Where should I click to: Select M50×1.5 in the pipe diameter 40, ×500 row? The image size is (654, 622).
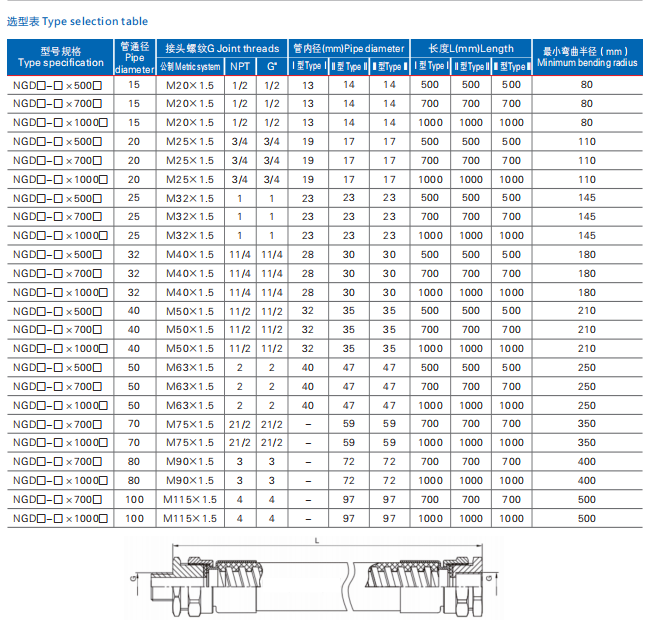[x=190, y=311]
